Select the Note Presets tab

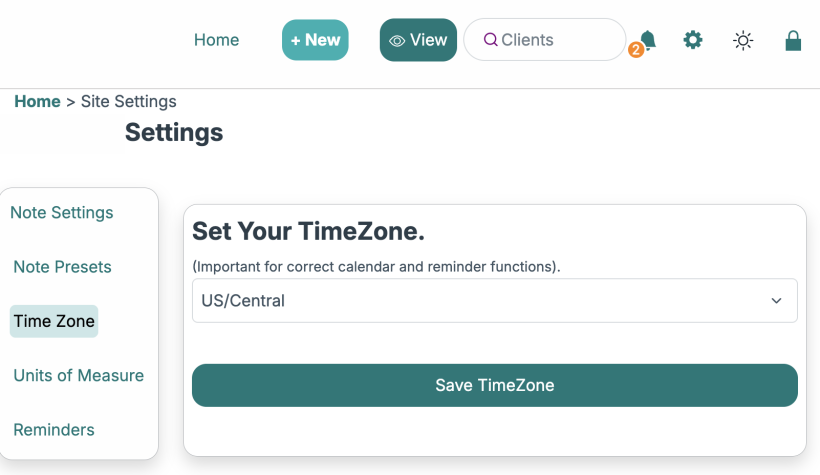62,267
